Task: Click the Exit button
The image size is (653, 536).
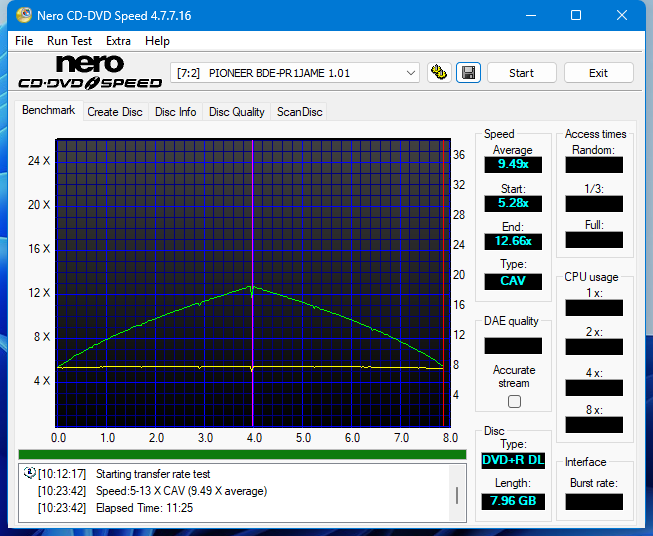Action: click(598, 73)
